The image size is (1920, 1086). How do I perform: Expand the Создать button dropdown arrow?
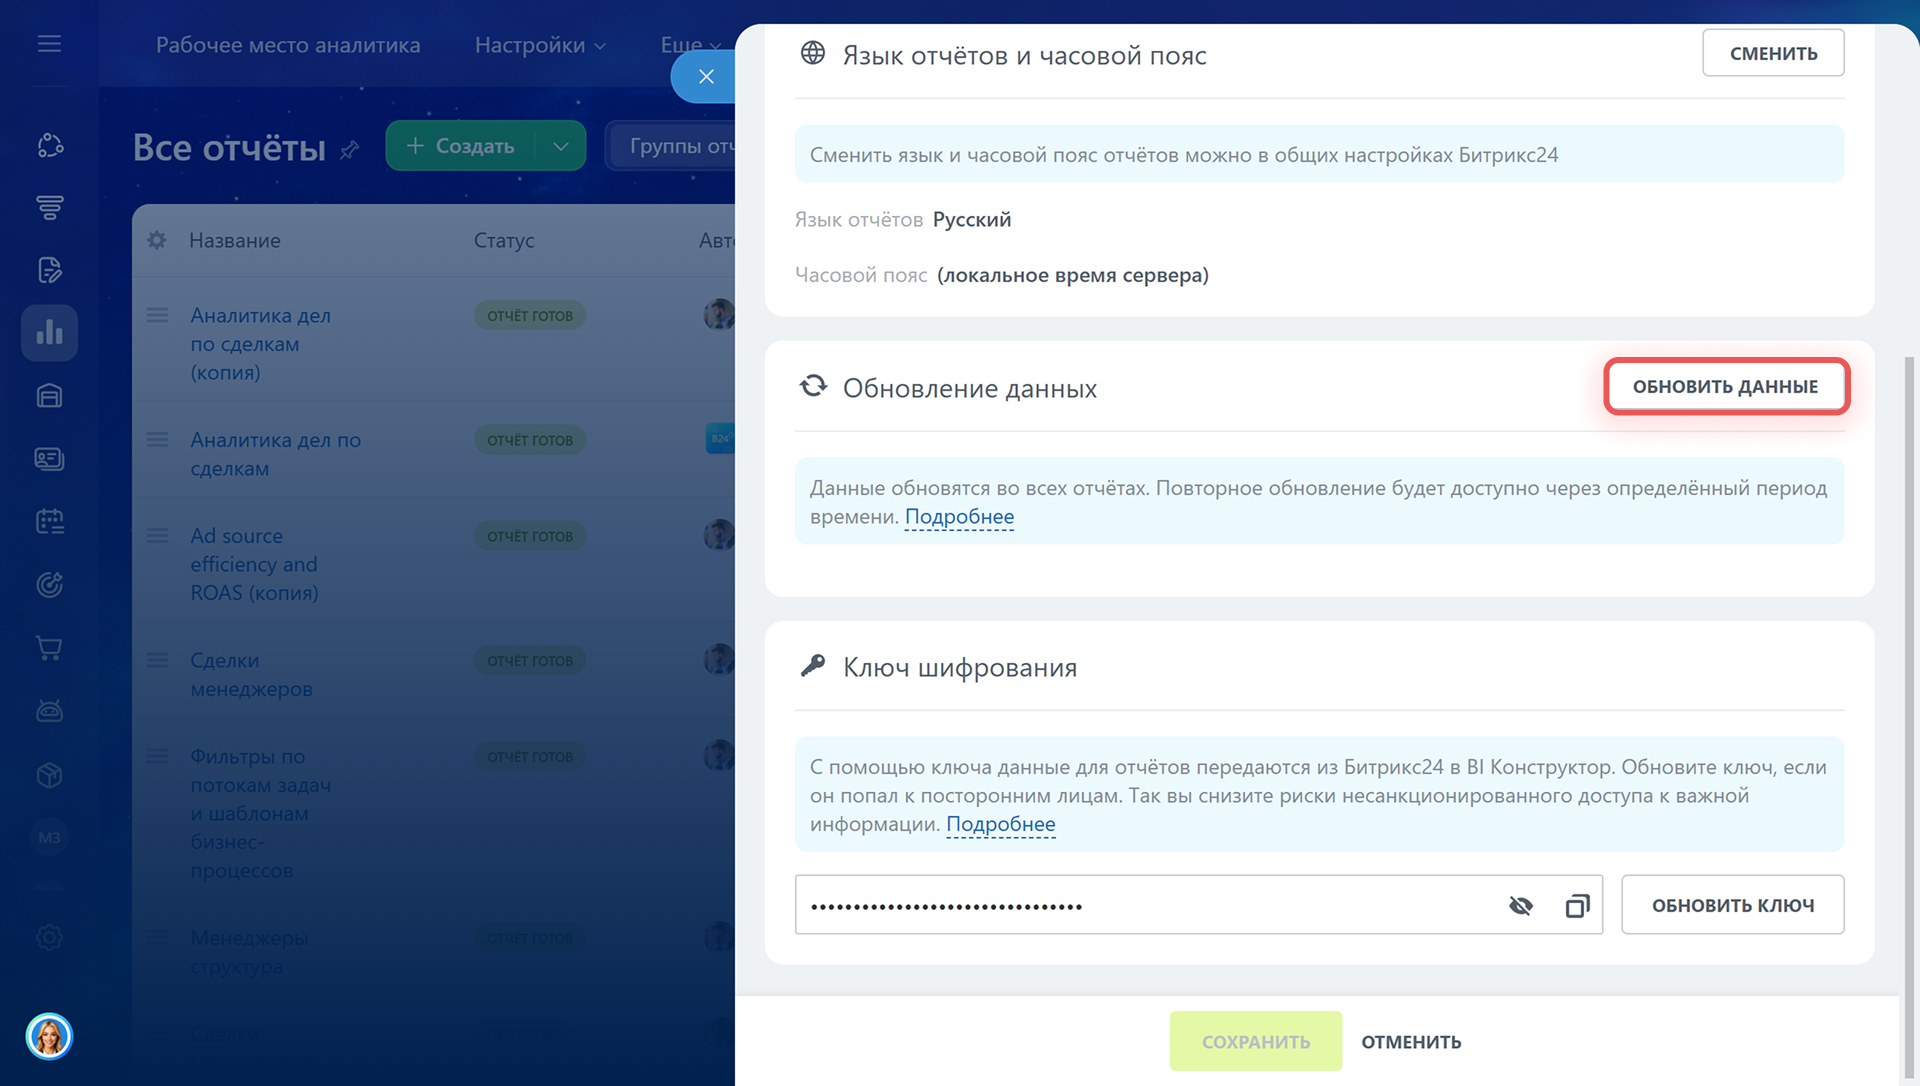[561, 146]
